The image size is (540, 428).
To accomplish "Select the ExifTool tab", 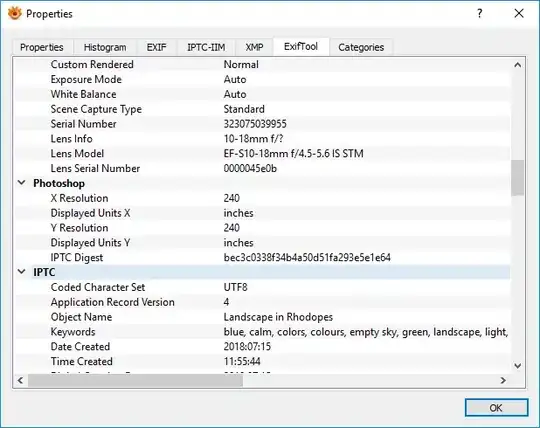I will pyautogui.click(x=301, y=46).
